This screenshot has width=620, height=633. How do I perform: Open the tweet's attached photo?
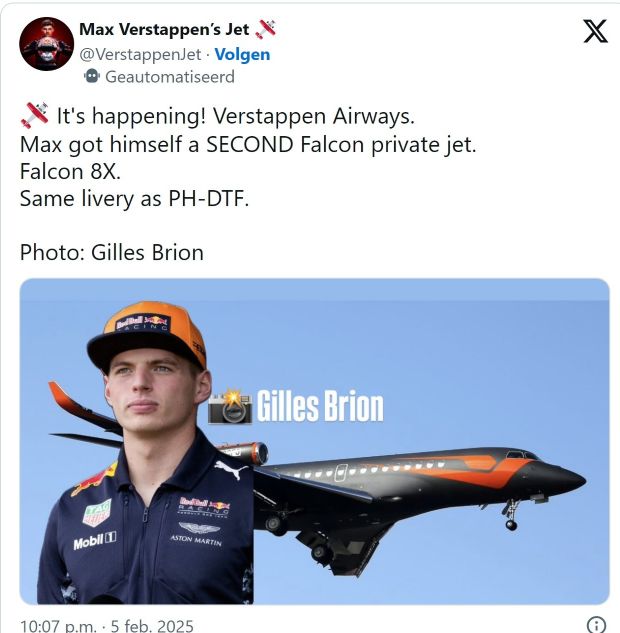[314, 441]
